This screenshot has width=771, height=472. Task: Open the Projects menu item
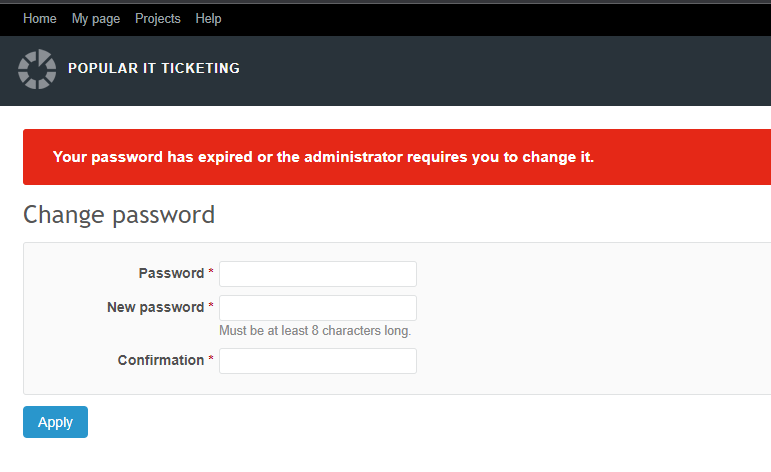[158, 19]
